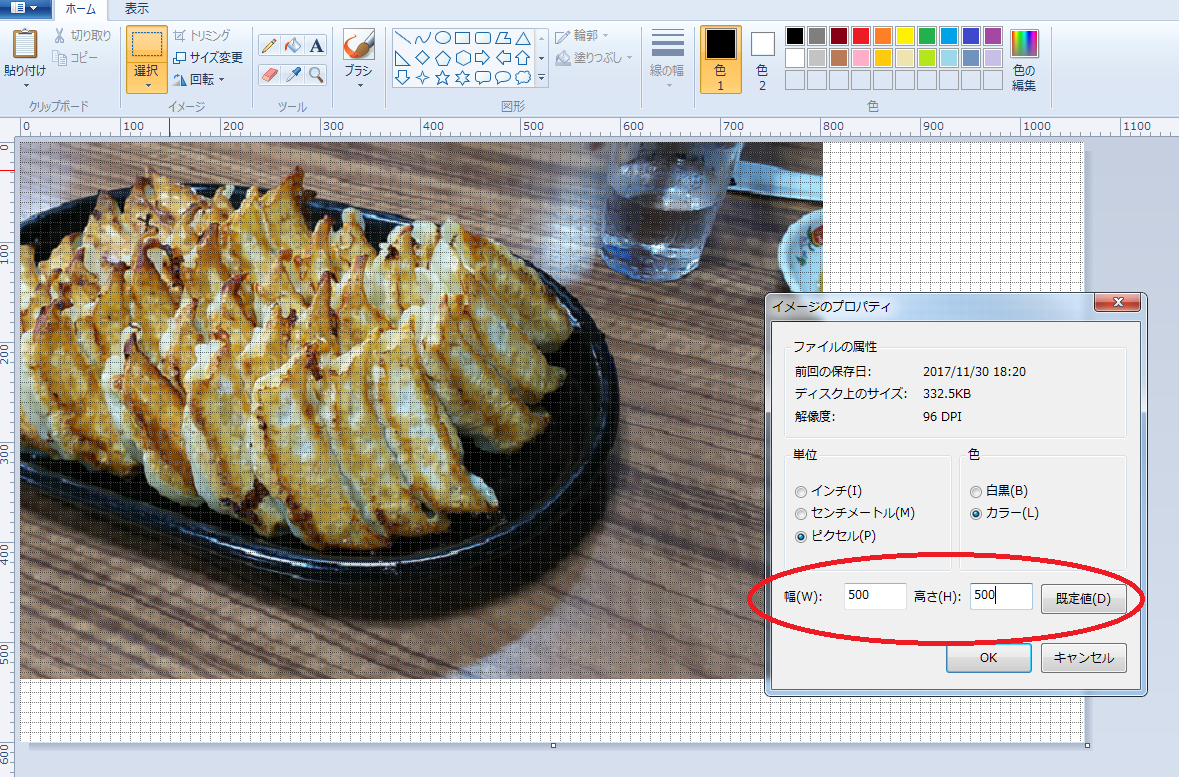Image resolution: width=1179 pixels, height=777 pixels.
Task: Choose the Oval shape
Action: pos(443,38)
